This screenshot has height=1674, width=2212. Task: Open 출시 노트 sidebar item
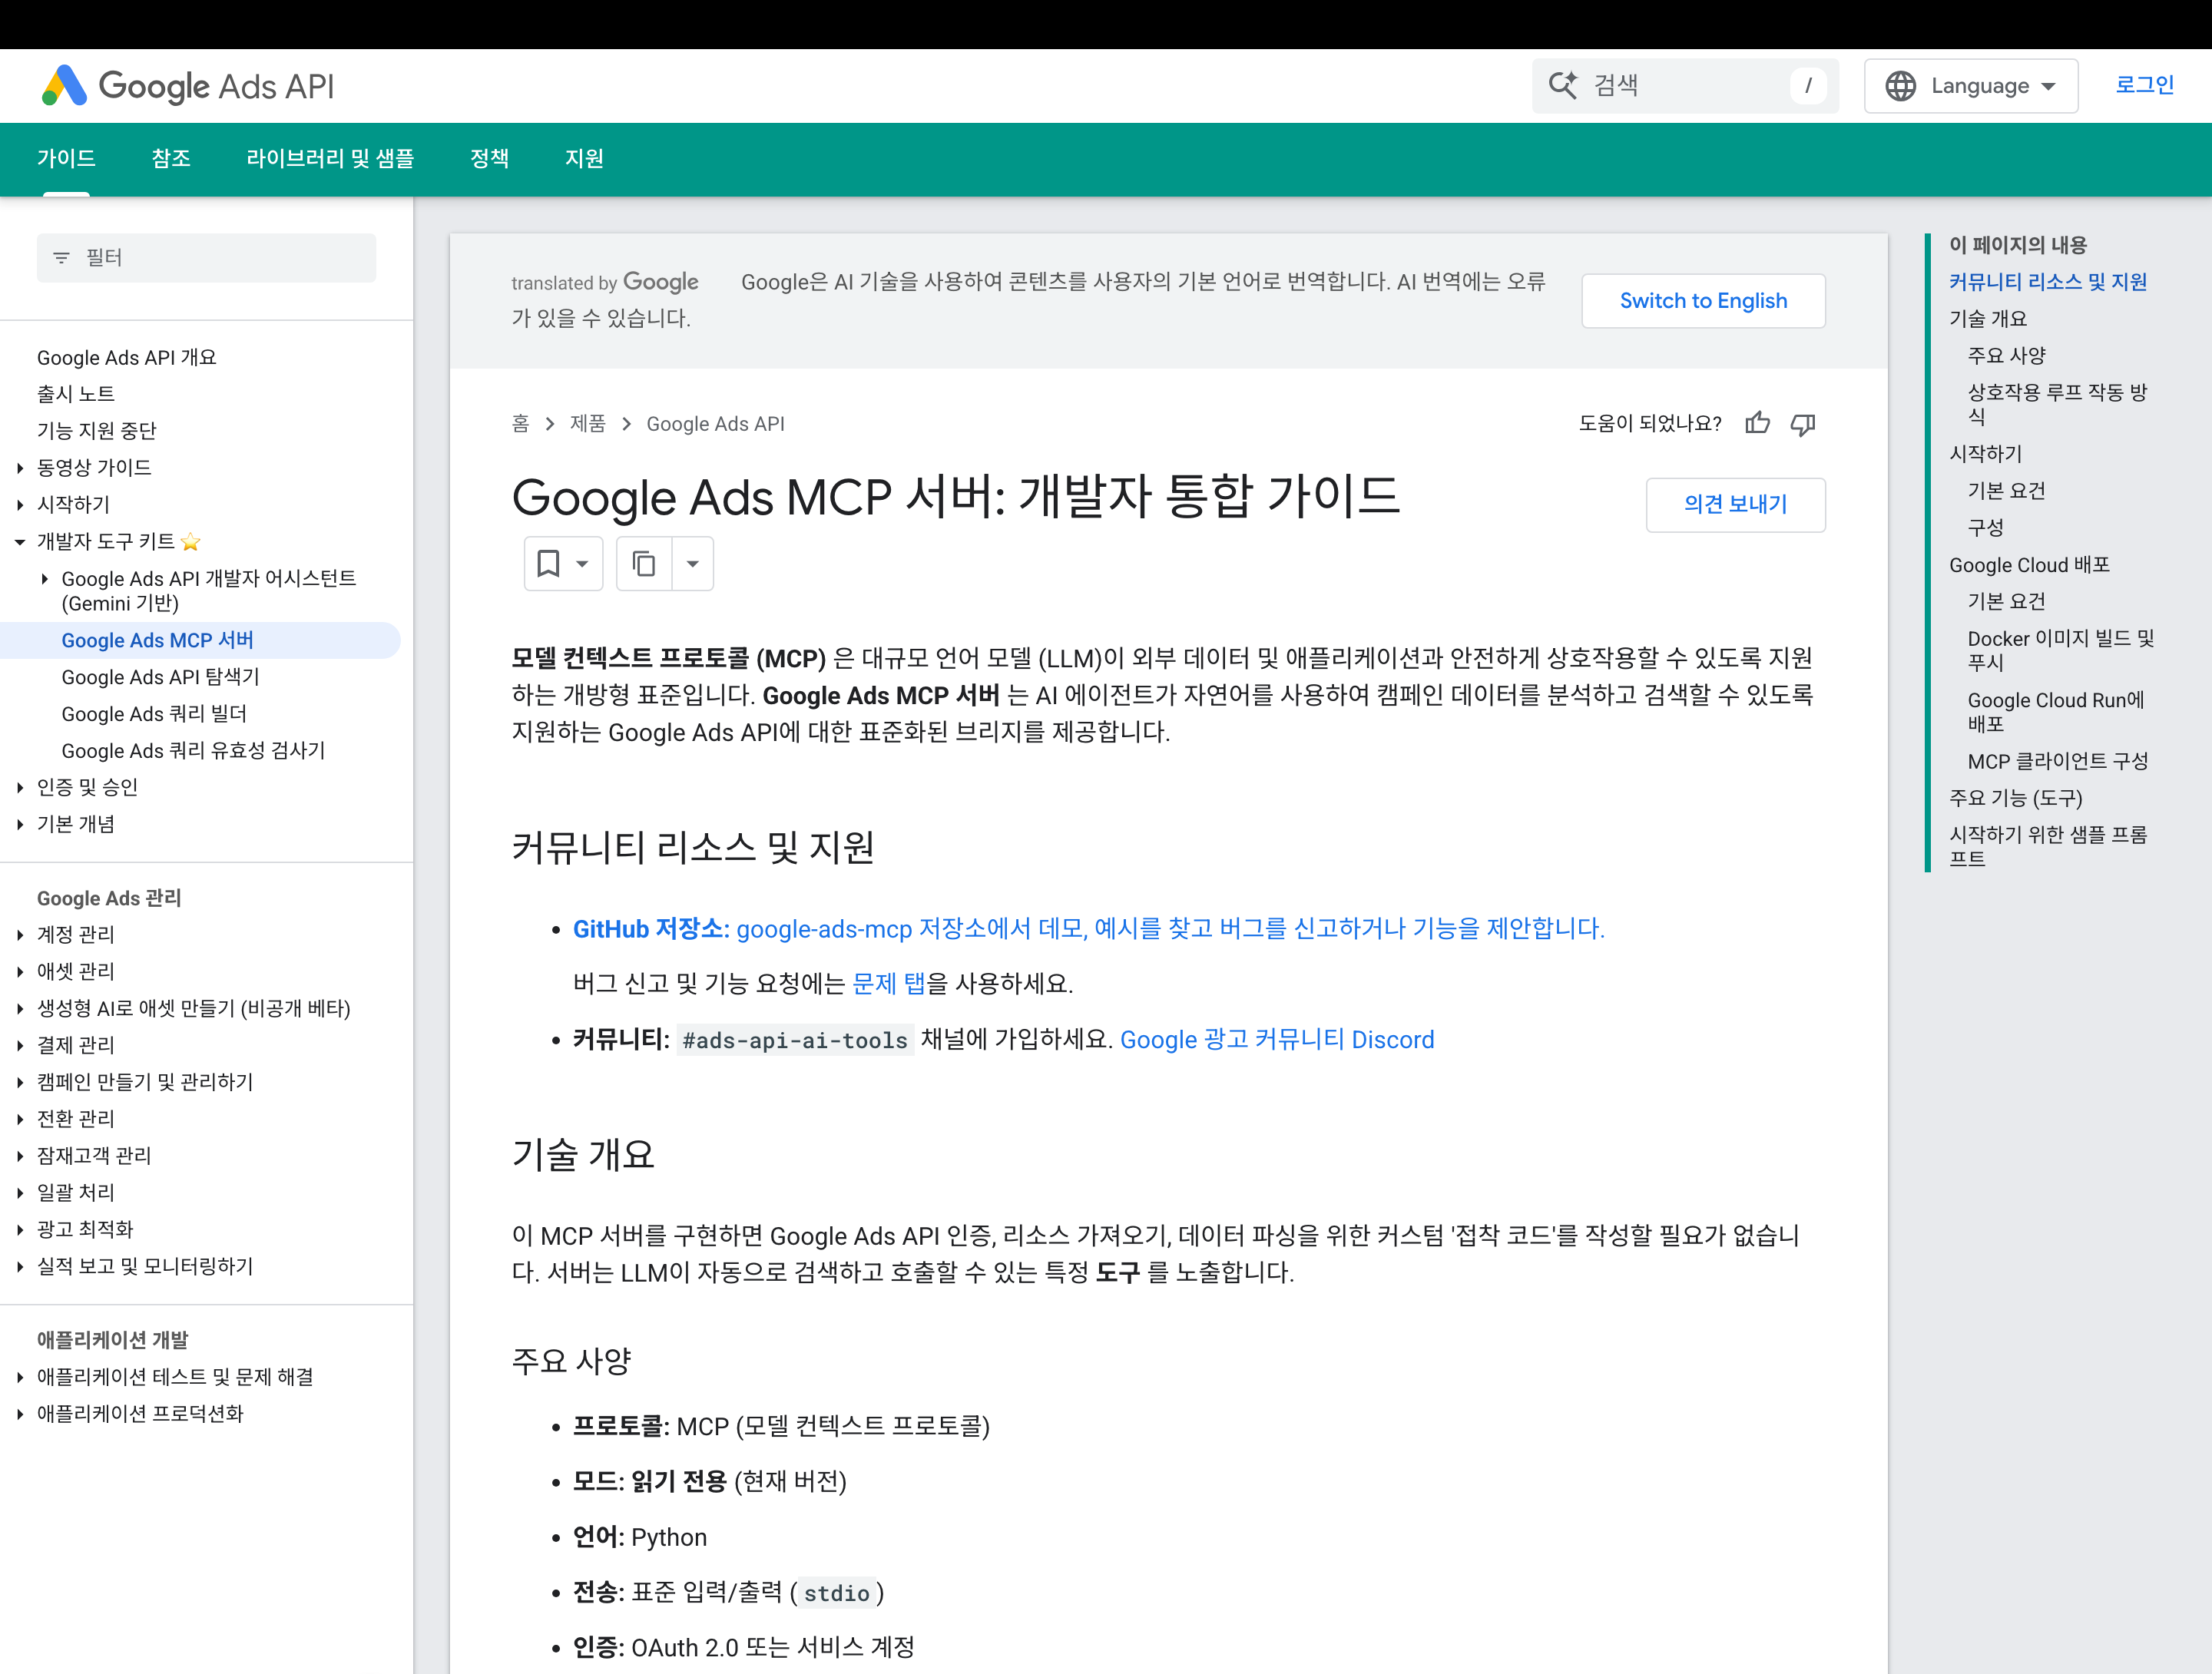pyautogui.click(x=76, y=394)
